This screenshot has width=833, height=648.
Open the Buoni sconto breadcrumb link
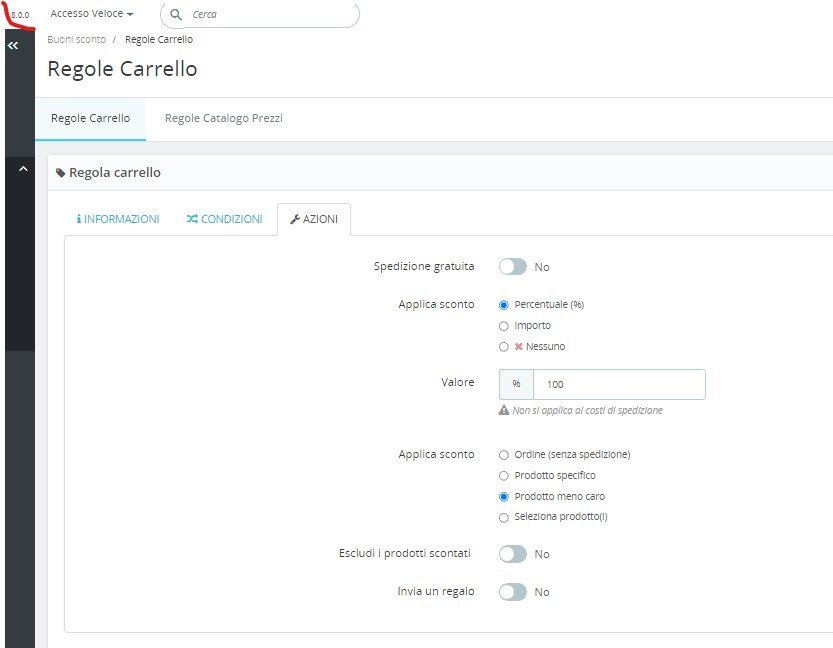coord(76,39)
